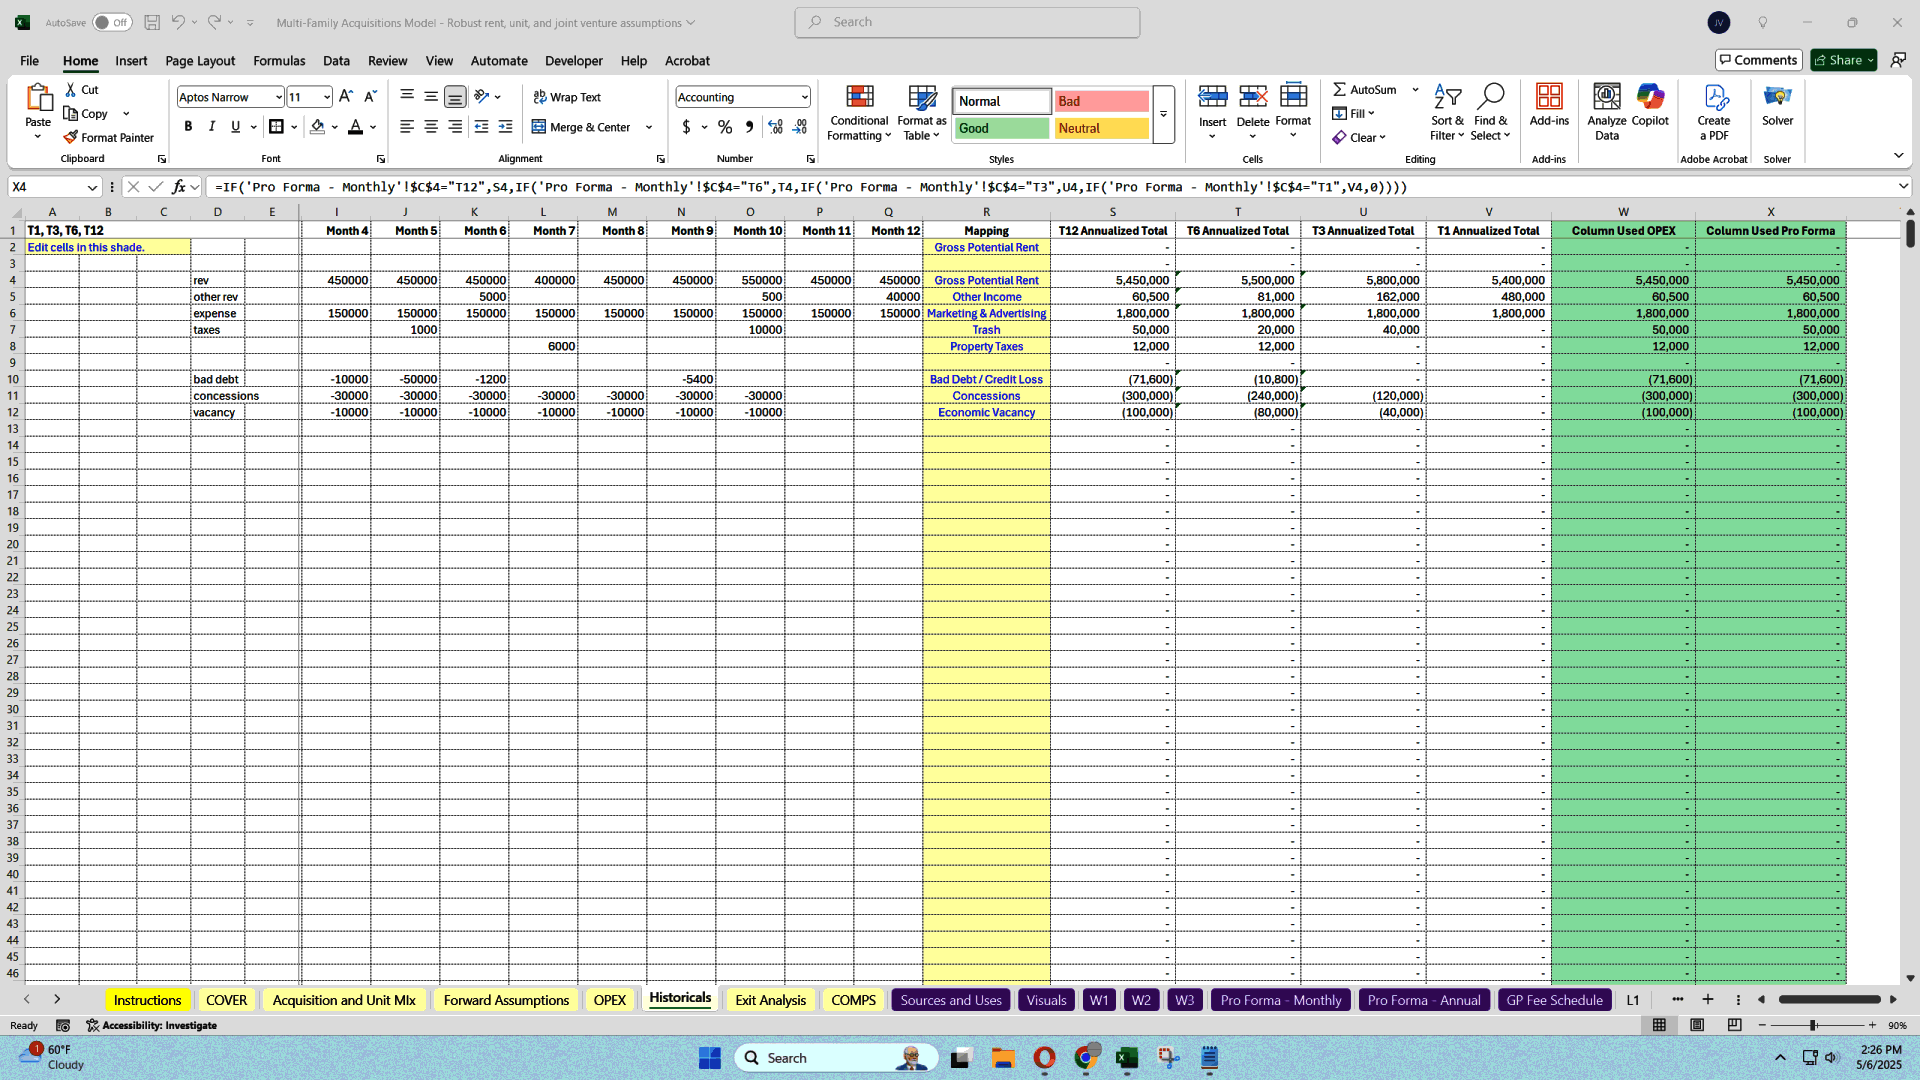Open fill color picker dropdown

click(x=335, y=127)
